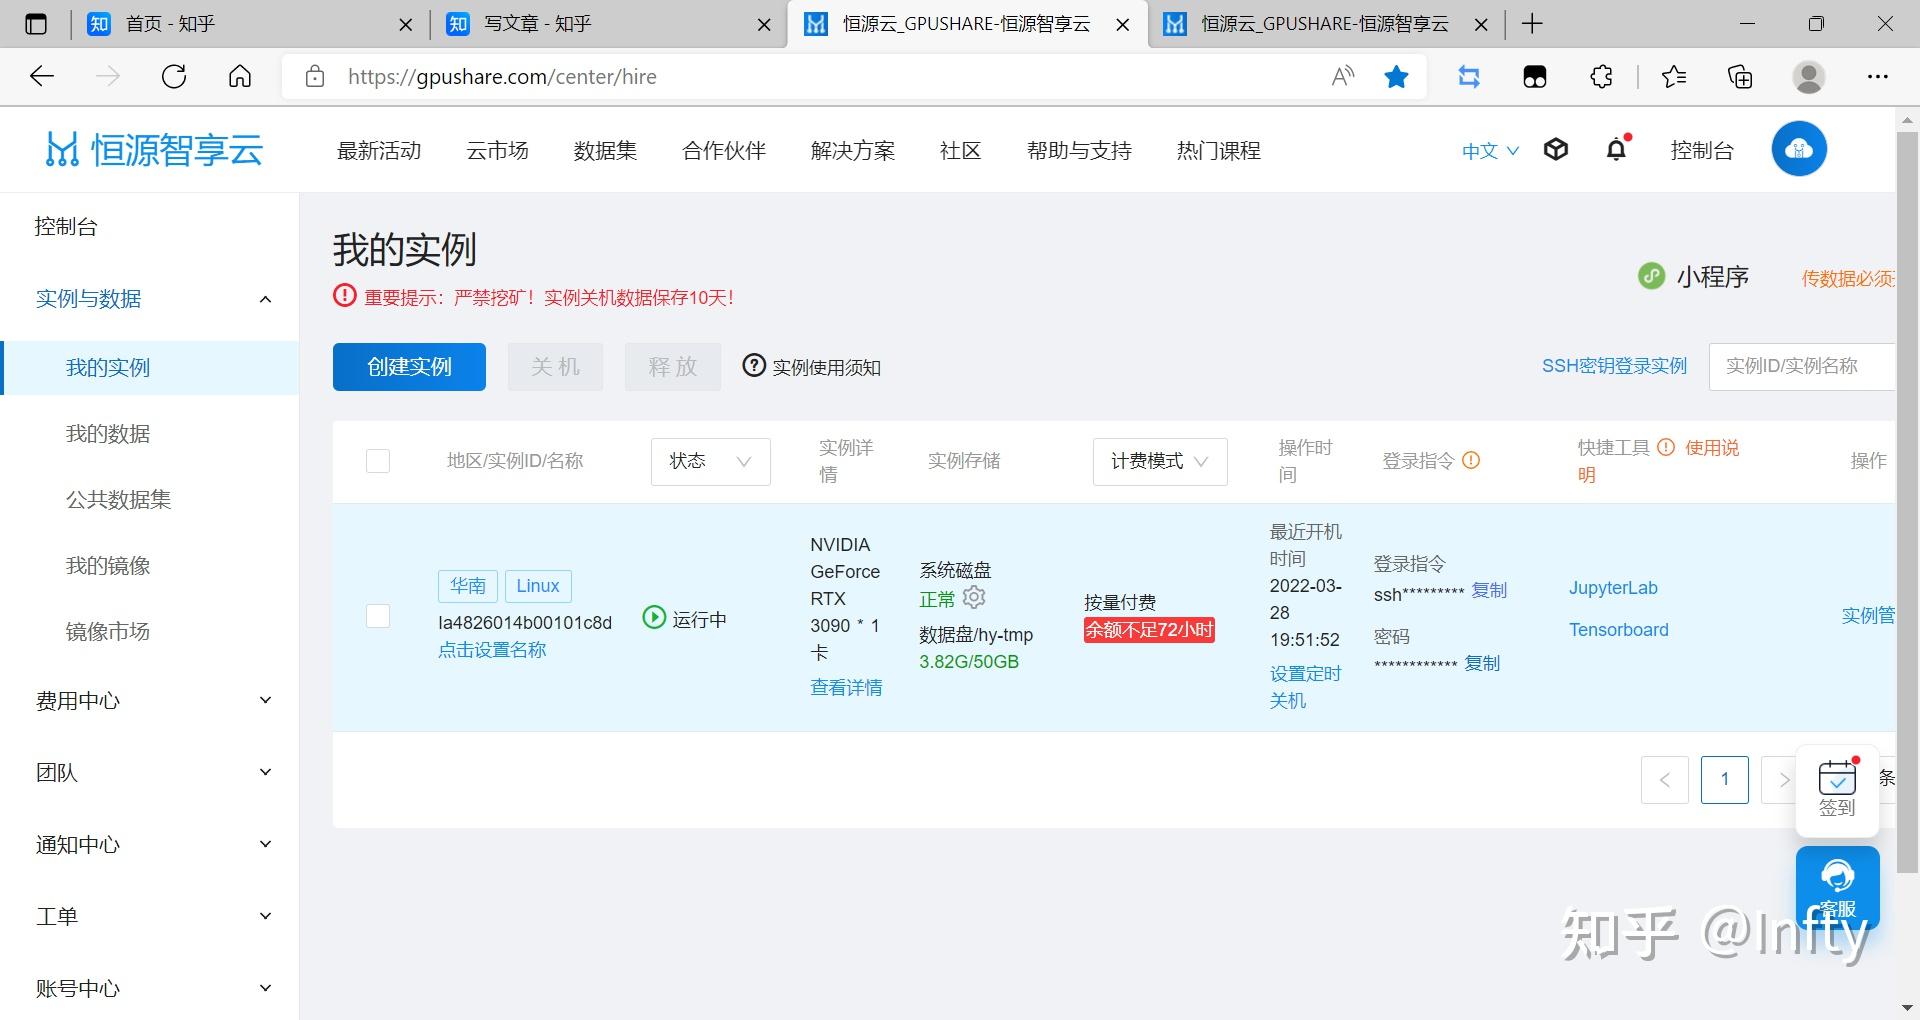Open 帮助与支持 in top navigation

coord(1079,151)
